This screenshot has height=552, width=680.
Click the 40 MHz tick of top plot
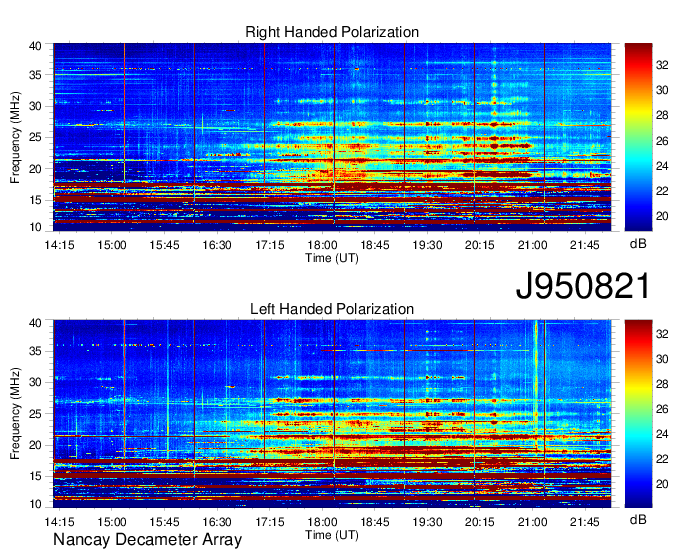tap(35, 46)
